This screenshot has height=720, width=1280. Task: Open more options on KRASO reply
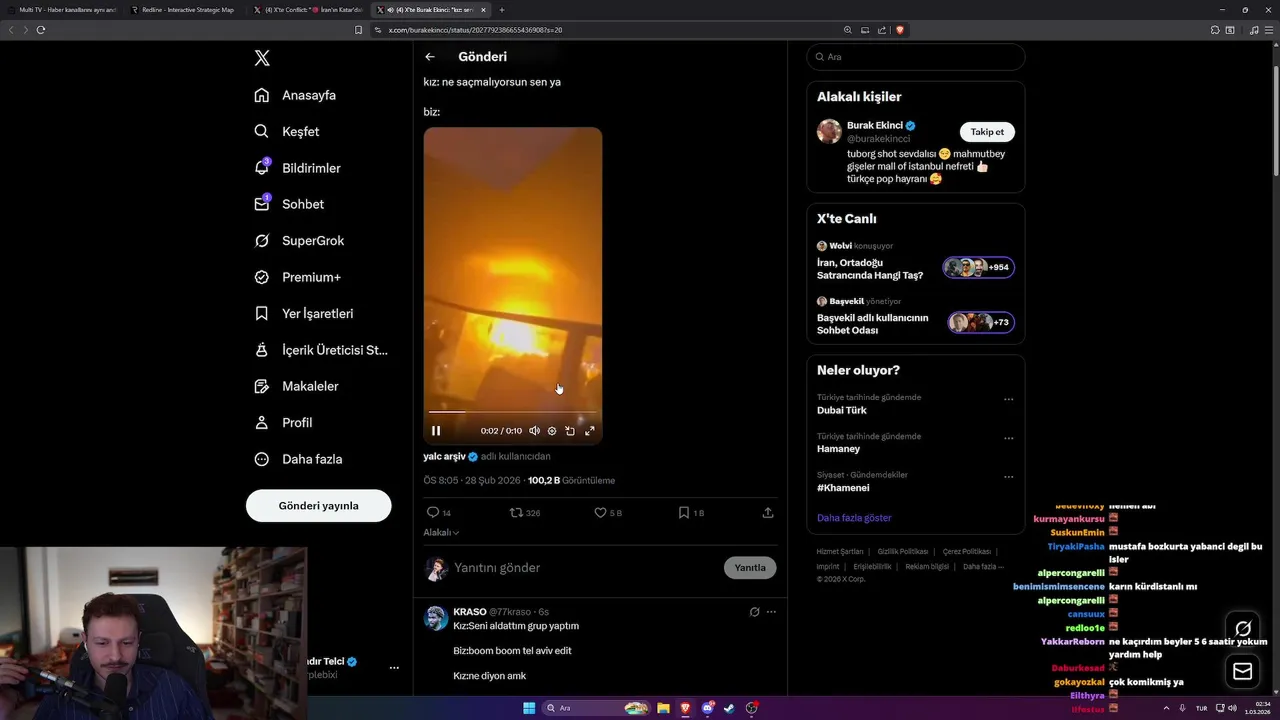pos(771,612)
